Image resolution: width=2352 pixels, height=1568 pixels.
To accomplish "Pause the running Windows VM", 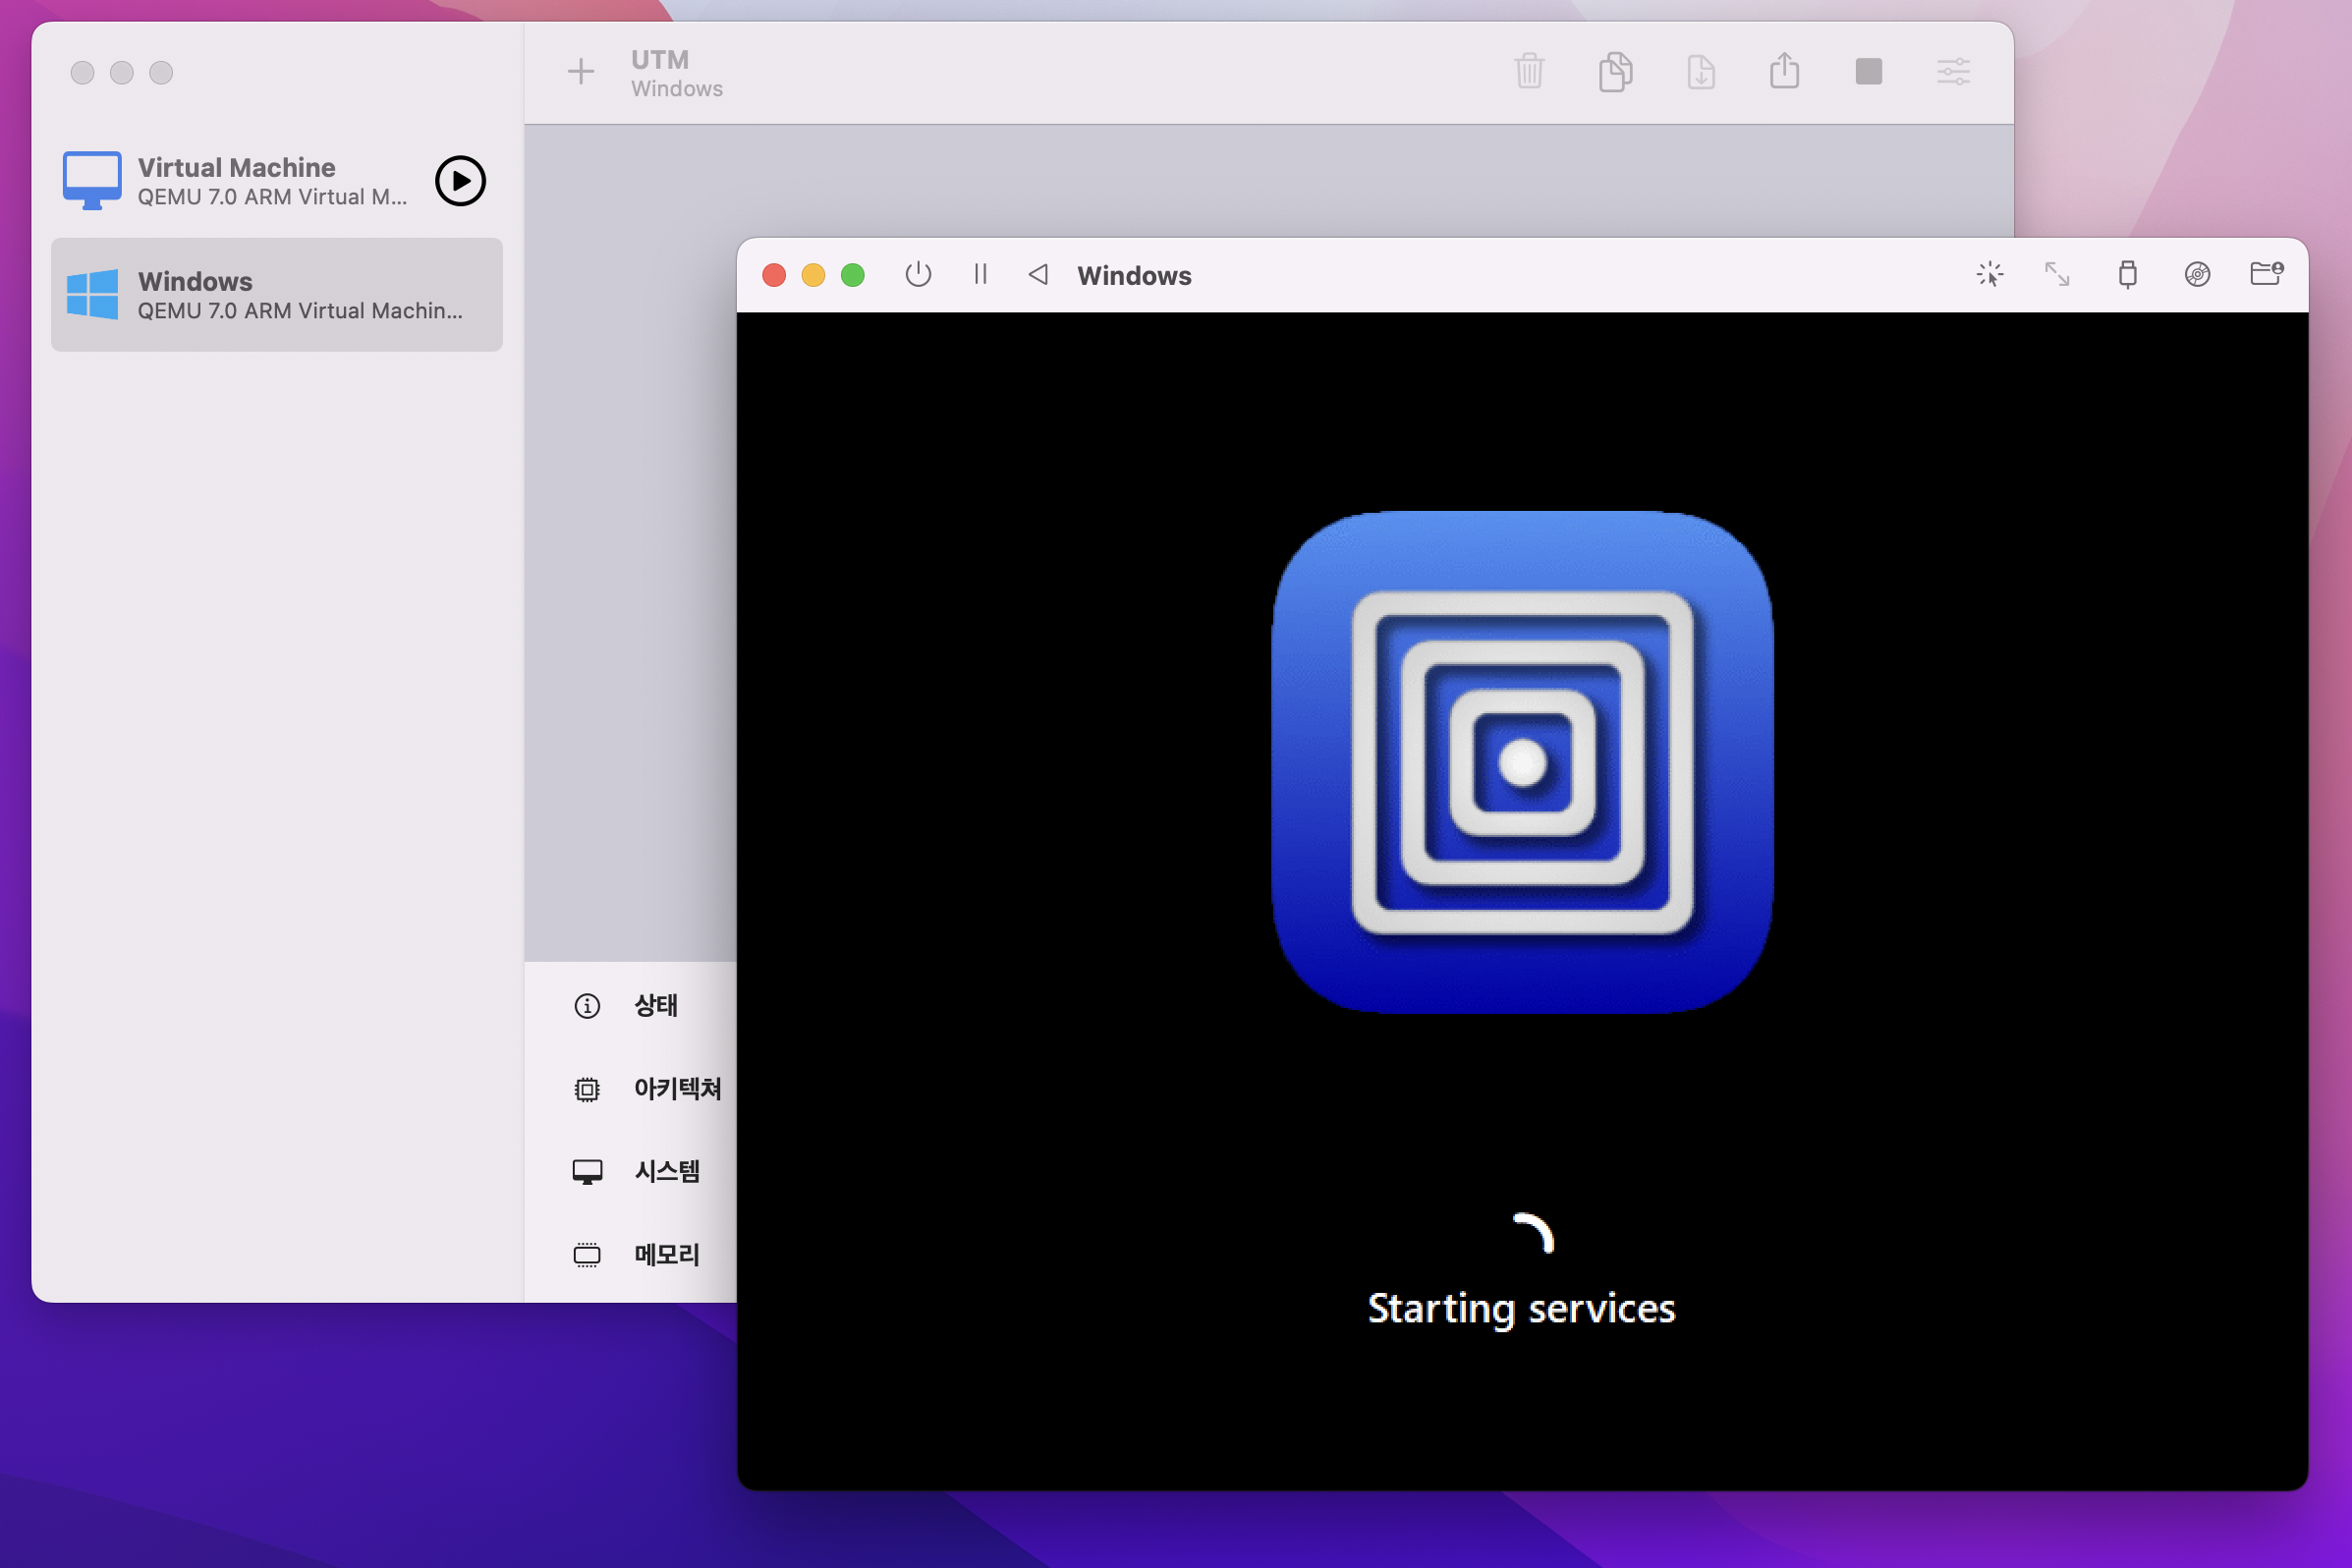I will 980,275.
